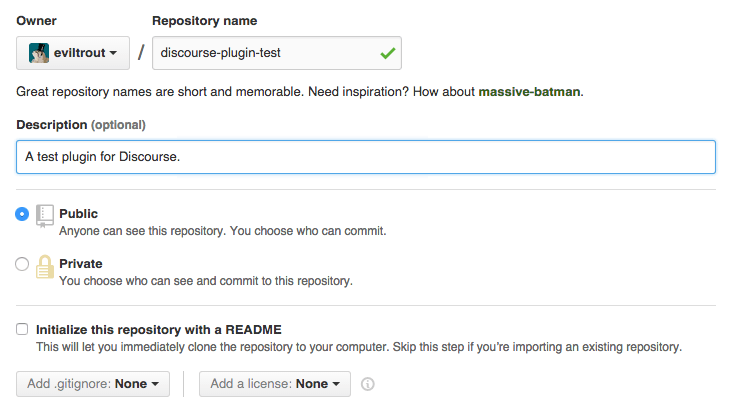Click the green checkmark validation icon
Viewport: 730px width, 413px height.
388,53
